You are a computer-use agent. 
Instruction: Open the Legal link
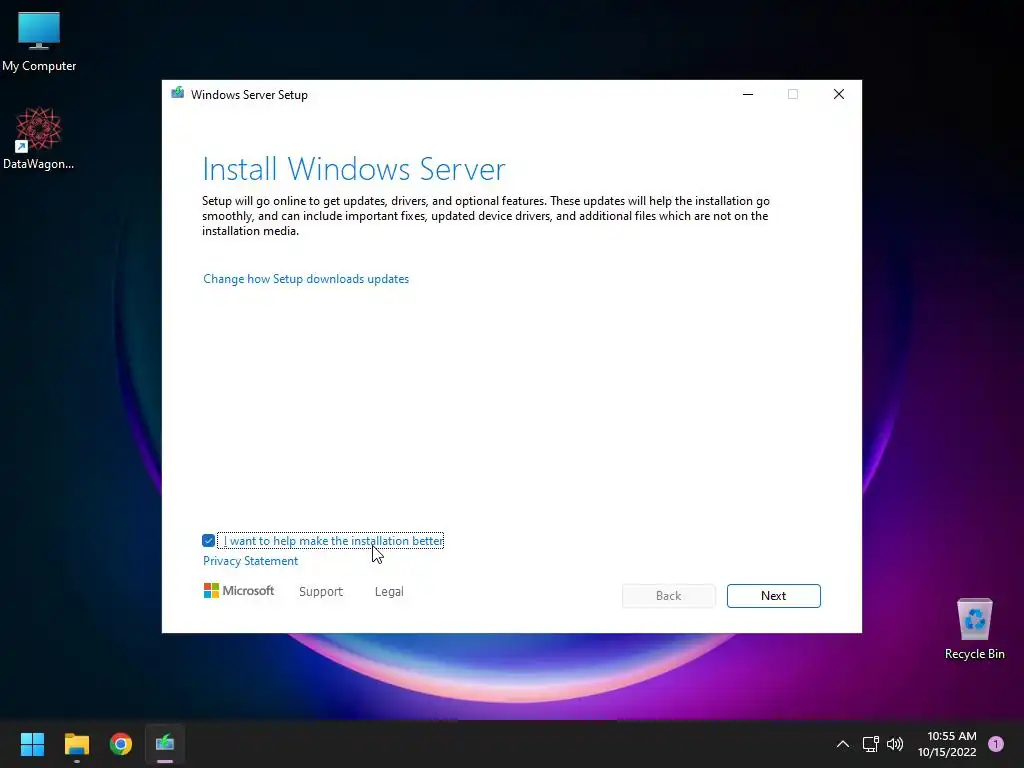pyautogui.click(x=389, y=592)
